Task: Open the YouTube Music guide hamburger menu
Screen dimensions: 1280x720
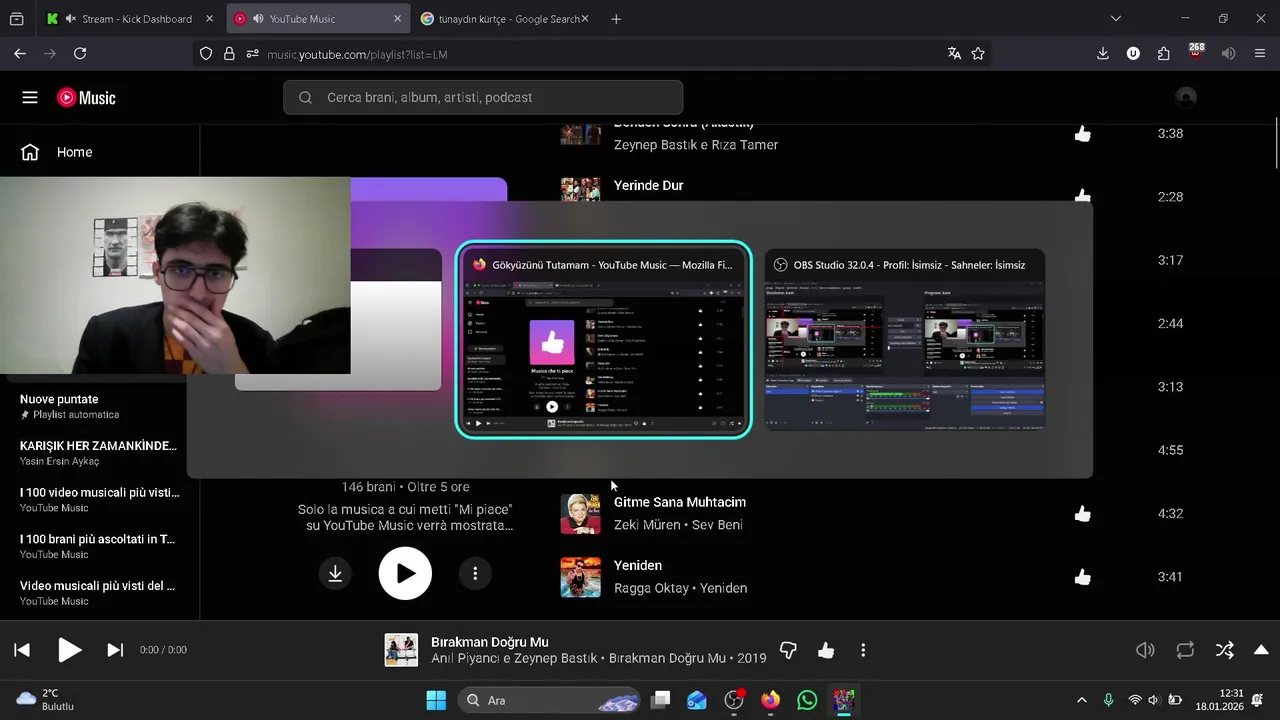Action: click(30, 97)
